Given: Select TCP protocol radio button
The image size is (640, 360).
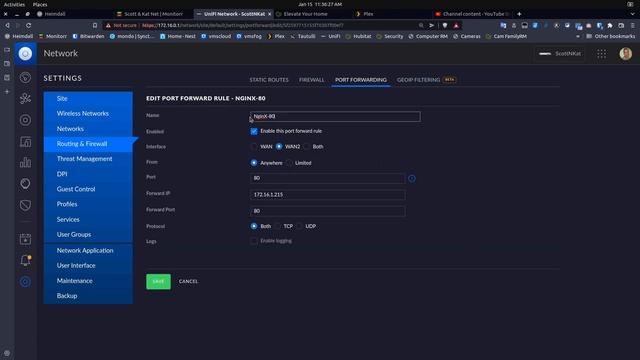Looking at the screenshot, I should 278,226.
